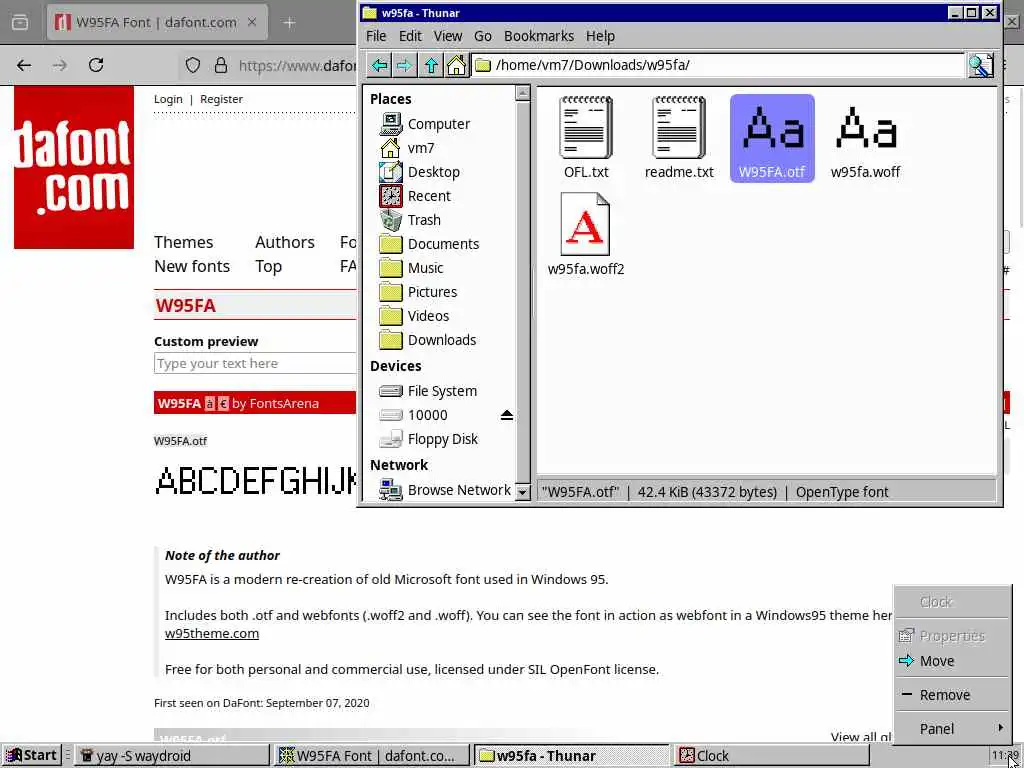Choose Remove in the clock context menu

pyautogui.click(x=953, y=695)
